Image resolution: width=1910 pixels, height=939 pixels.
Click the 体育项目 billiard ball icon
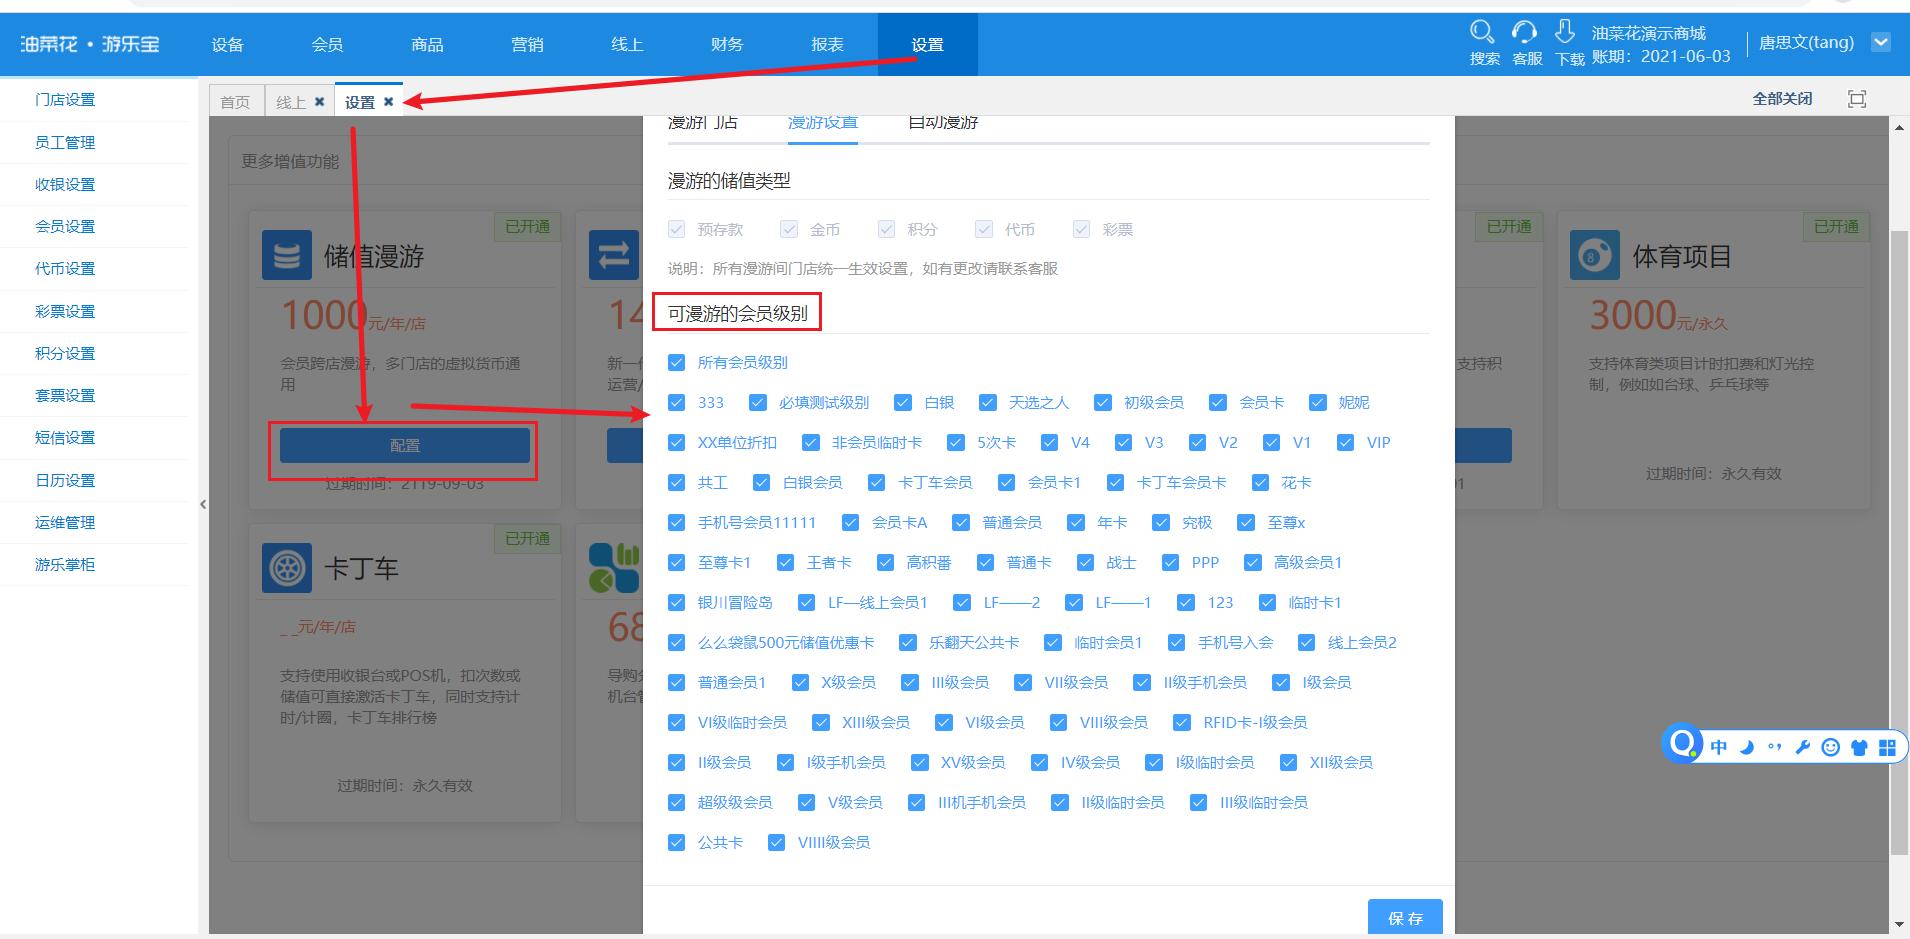coord(1594,255)
